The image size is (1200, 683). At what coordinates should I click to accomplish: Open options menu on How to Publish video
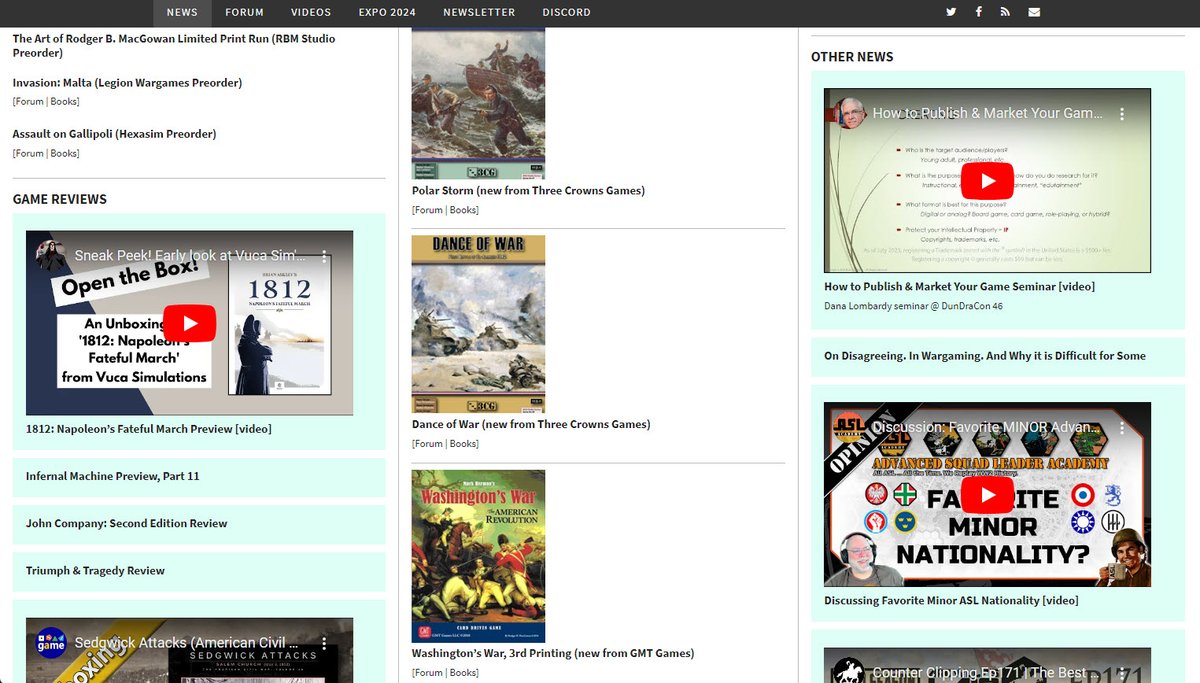tap(1122, 113)
